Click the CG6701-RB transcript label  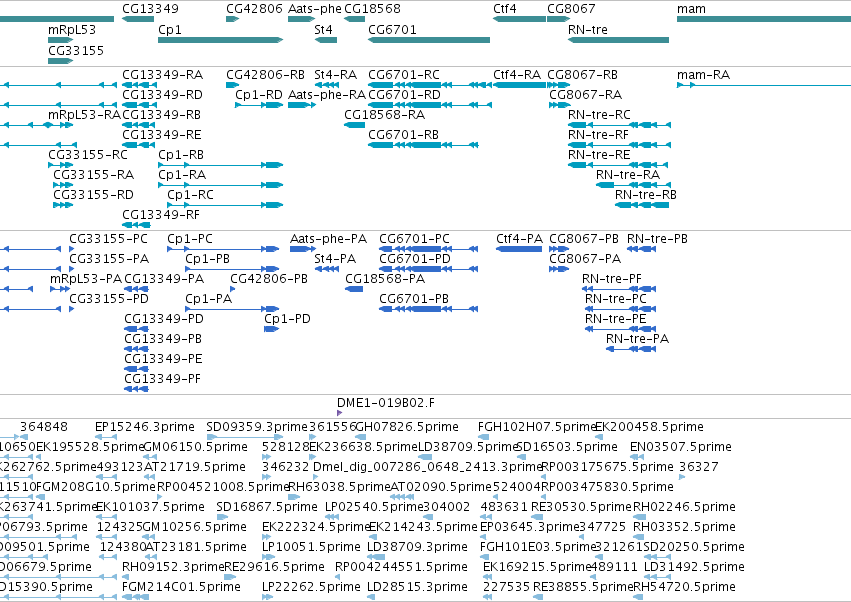pyautogui.click(x=403, y=135)
